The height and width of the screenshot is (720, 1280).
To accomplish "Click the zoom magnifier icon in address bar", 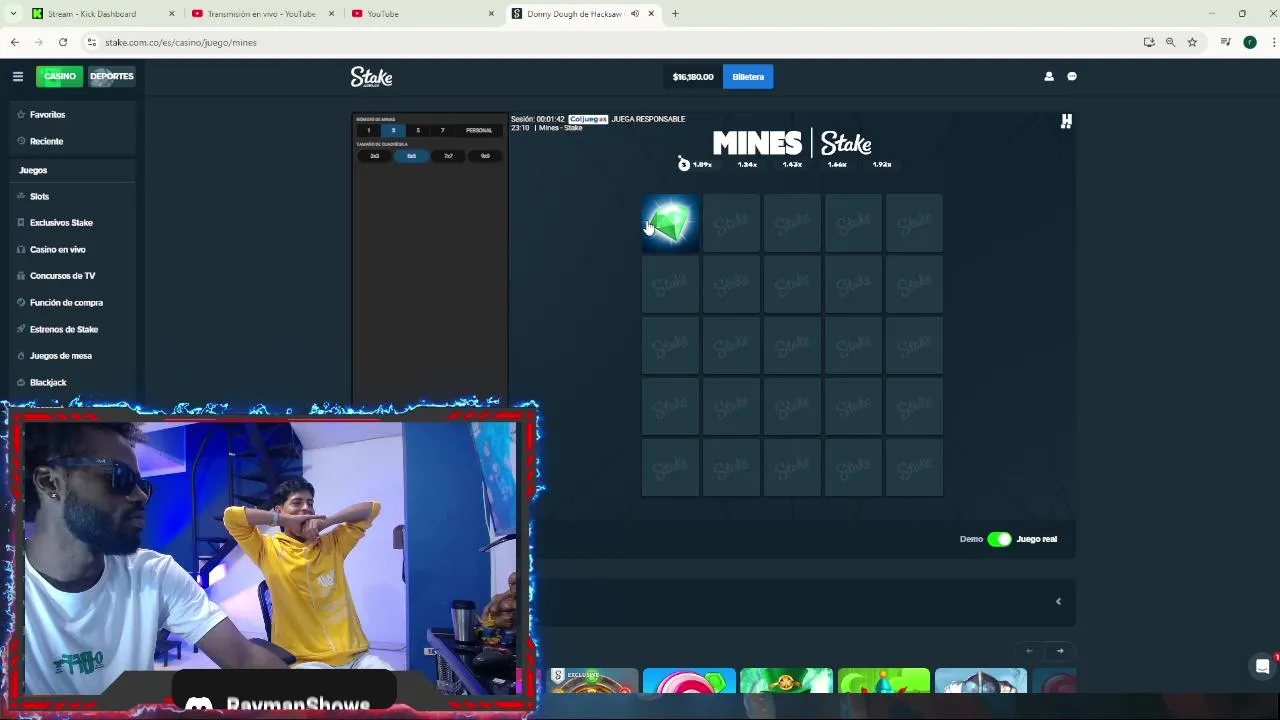I will [1170, 42].
